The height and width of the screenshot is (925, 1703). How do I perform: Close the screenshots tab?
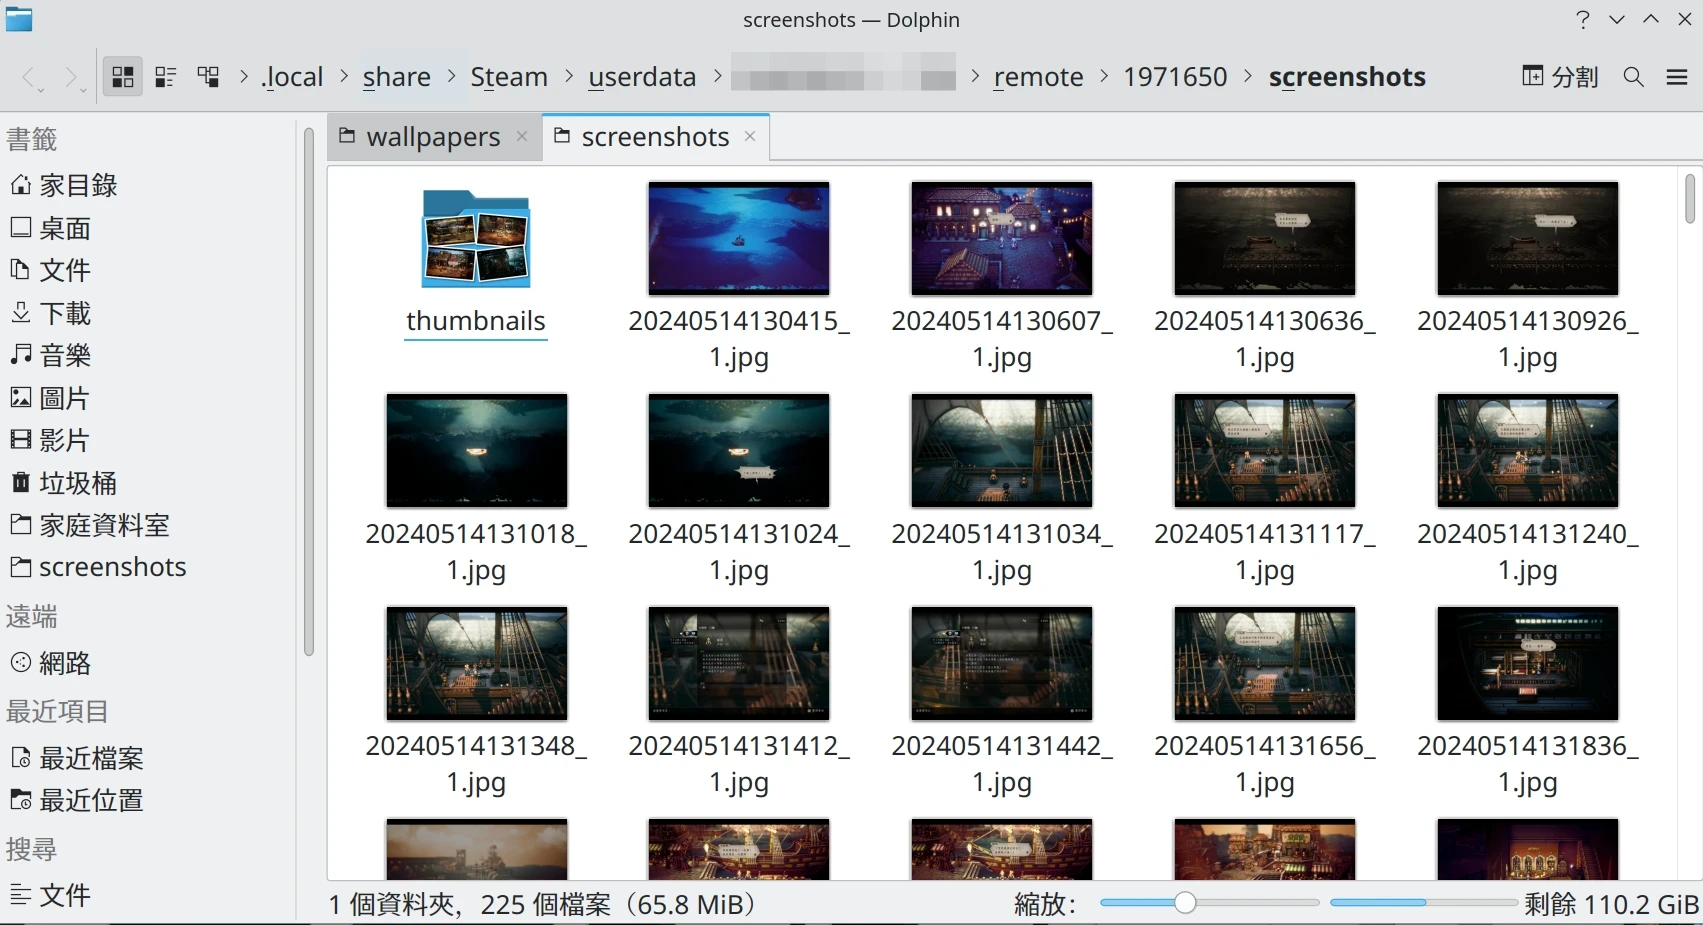750,136
